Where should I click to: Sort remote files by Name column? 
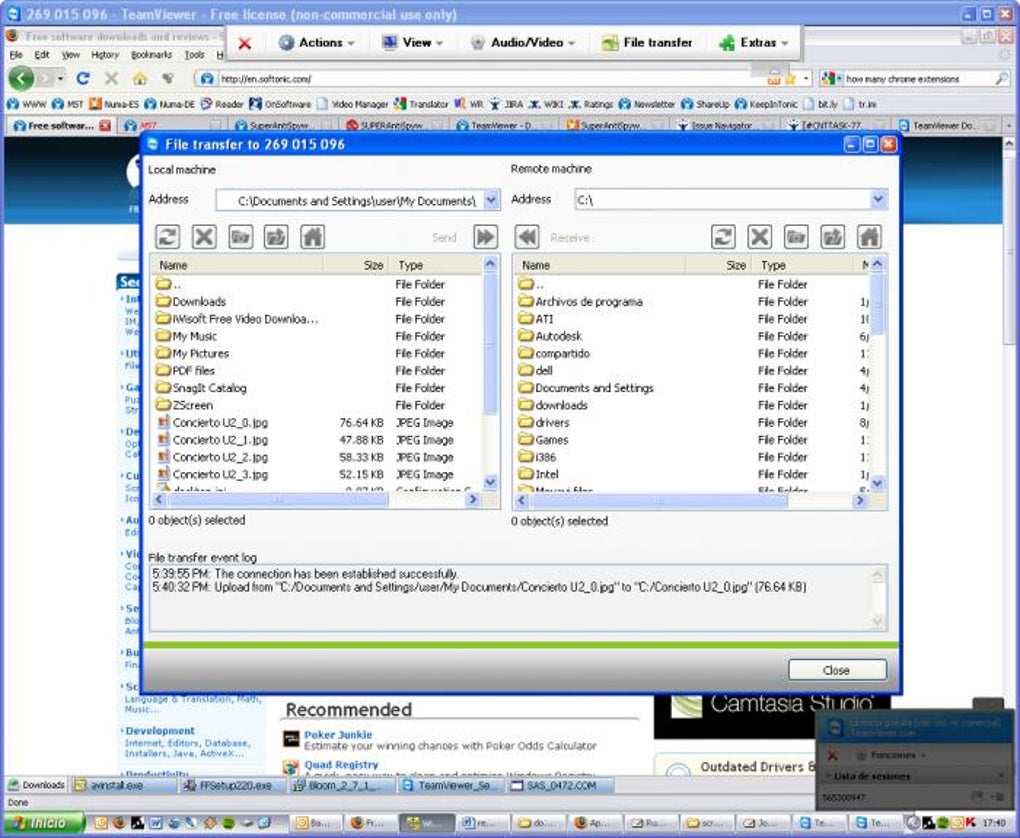pyautogui.click(x=600, y=265)
